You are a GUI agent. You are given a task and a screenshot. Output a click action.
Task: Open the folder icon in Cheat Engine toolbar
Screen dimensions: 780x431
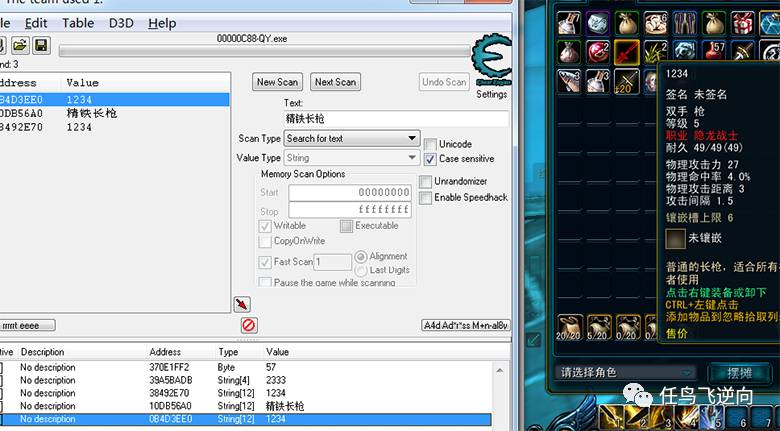coord(20,46)
